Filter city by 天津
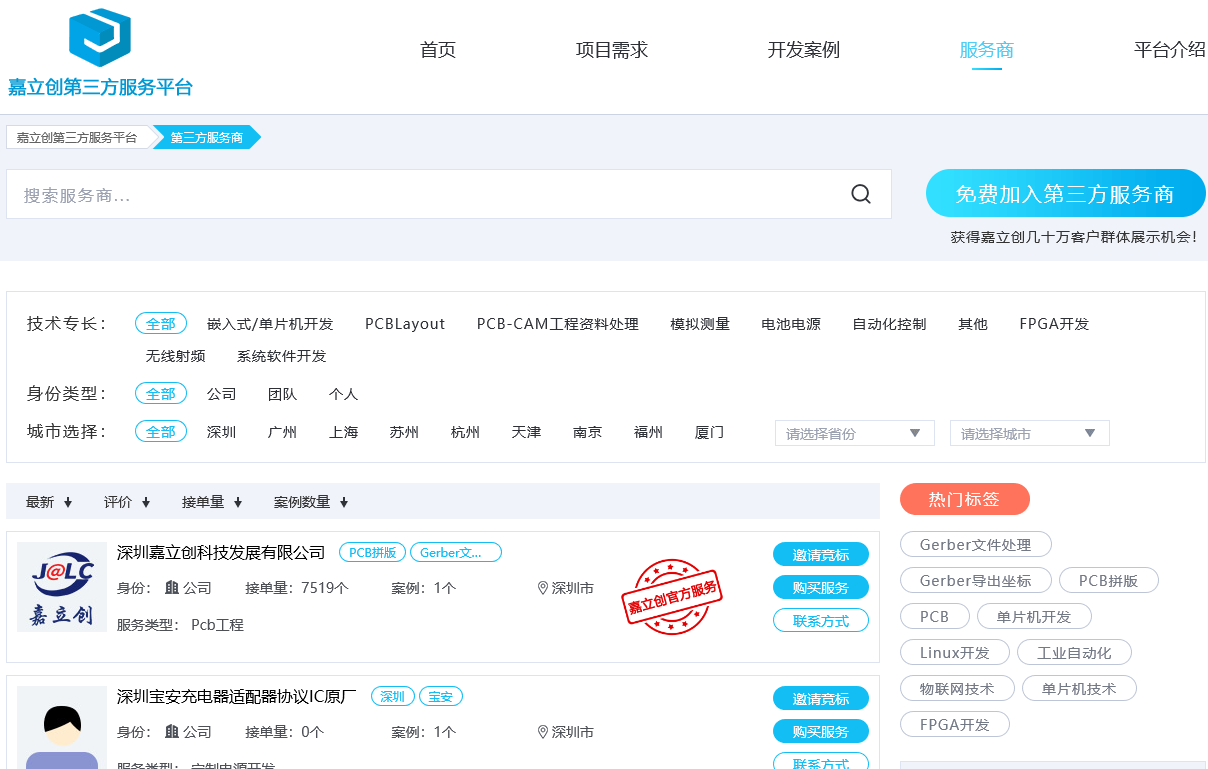This screenshot has height=769, width=1208. click(x=526, y=432)
